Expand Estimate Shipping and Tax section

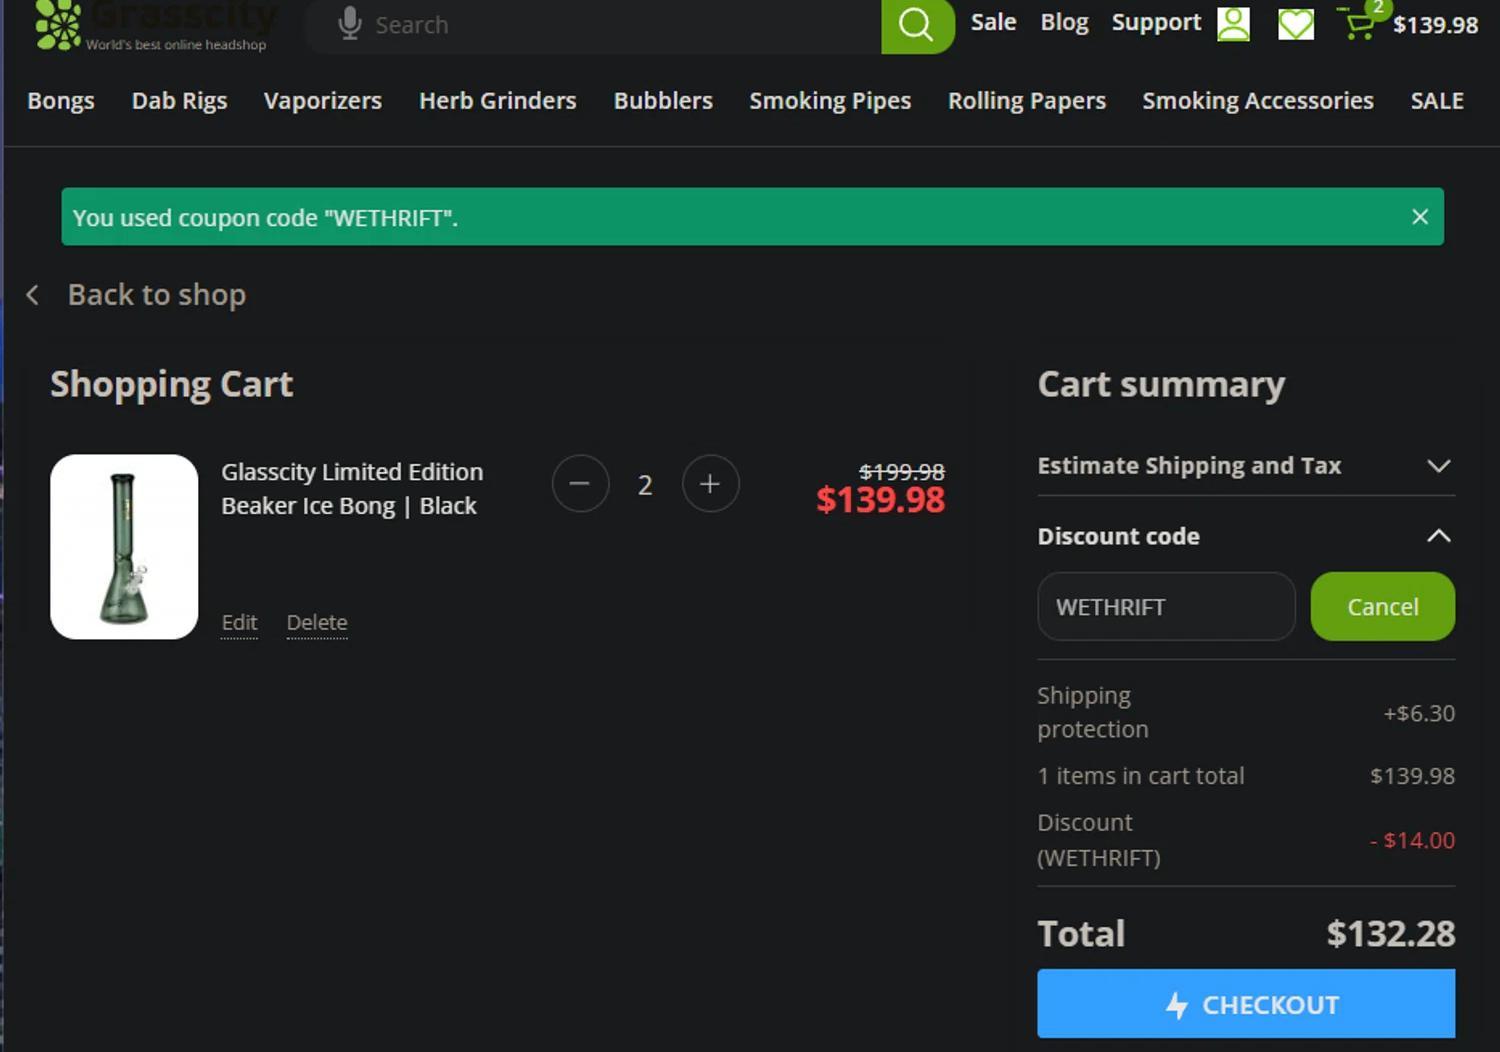pos(1246,466)
